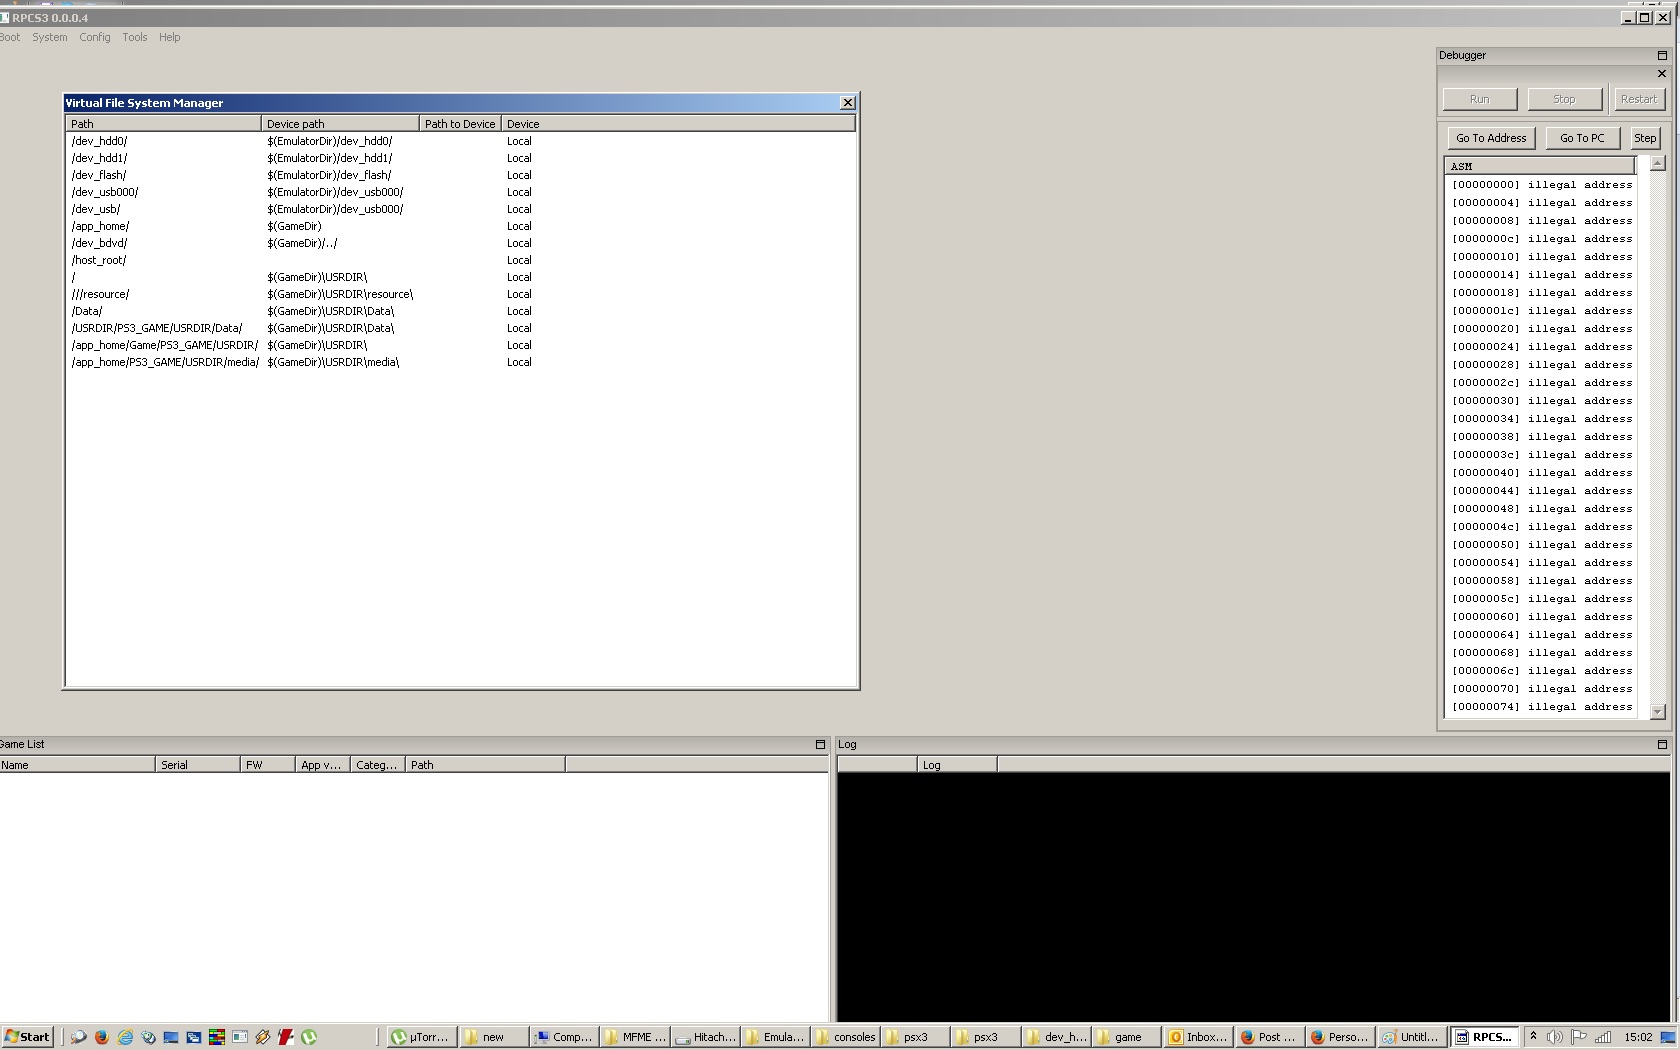Click the ASM column header in Debugger
The width and height of the screenshot is (1680, 1050).
[x=1540, y=166]
